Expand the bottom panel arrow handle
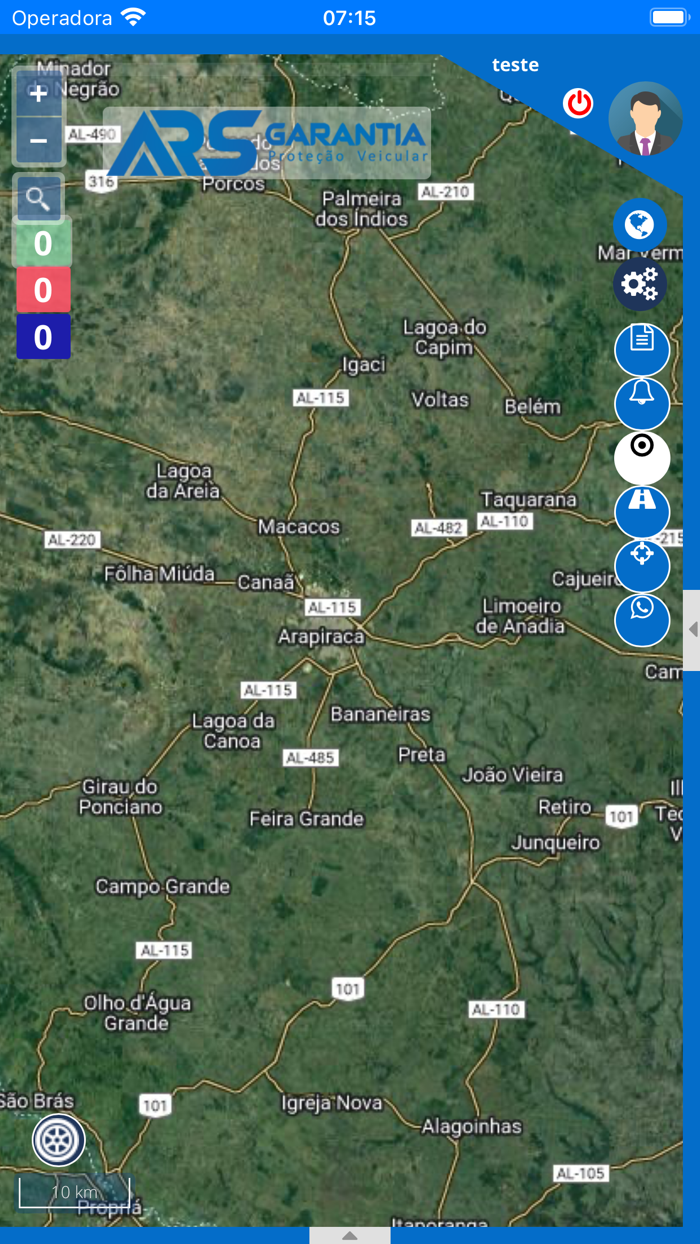The image size is (700, 1244). 349,1236
